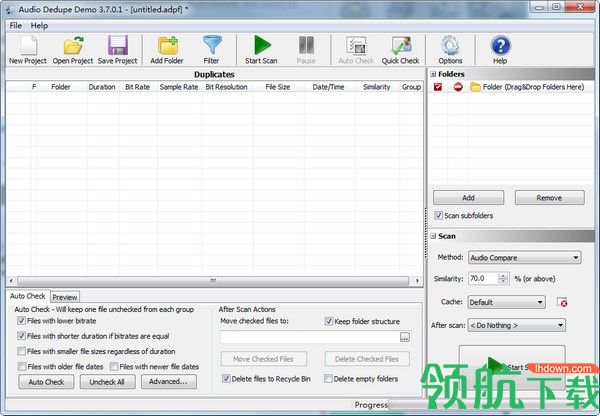The height and width of the screenshot is (416, 600).
Task: Open the Help menu
Action: 39,25
